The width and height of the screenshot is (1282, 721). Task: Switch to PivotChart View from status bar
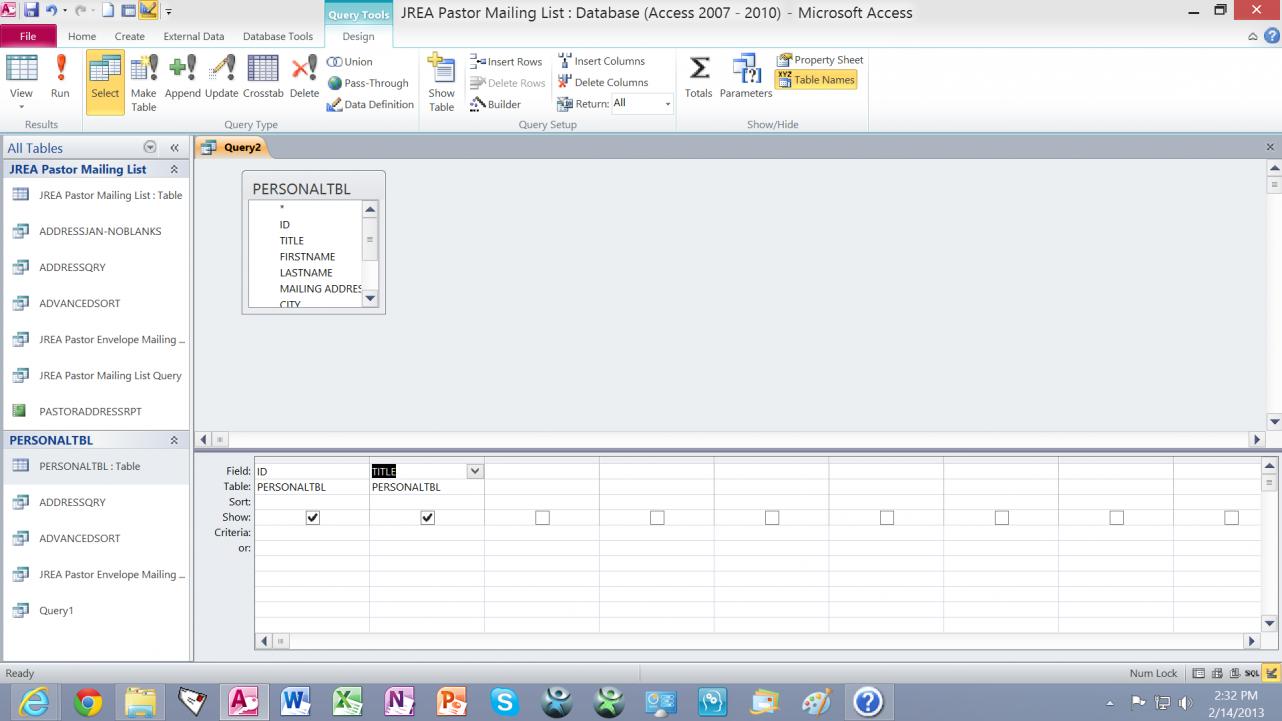[x=1235, y=673]
